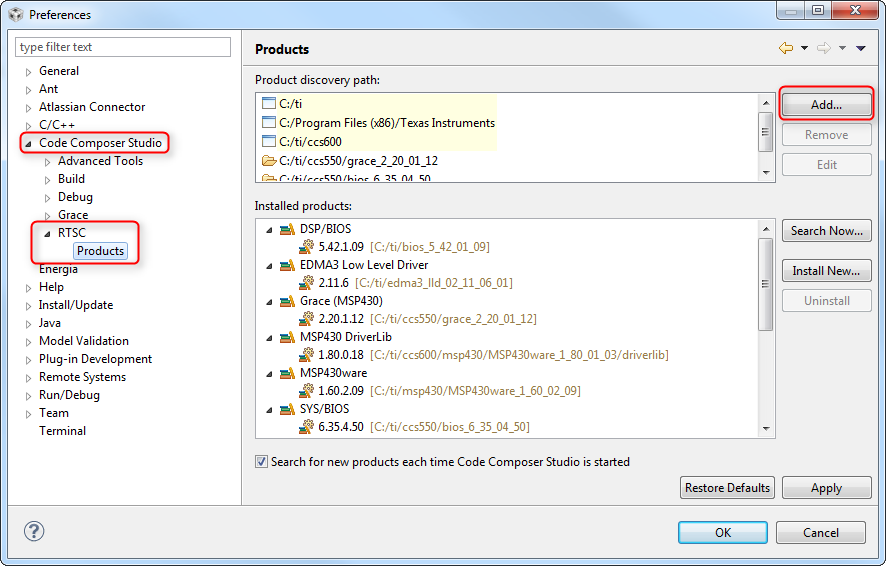Select the Build preferences item
This screenshot has height=566, width=886.
(x=72, y=179)
